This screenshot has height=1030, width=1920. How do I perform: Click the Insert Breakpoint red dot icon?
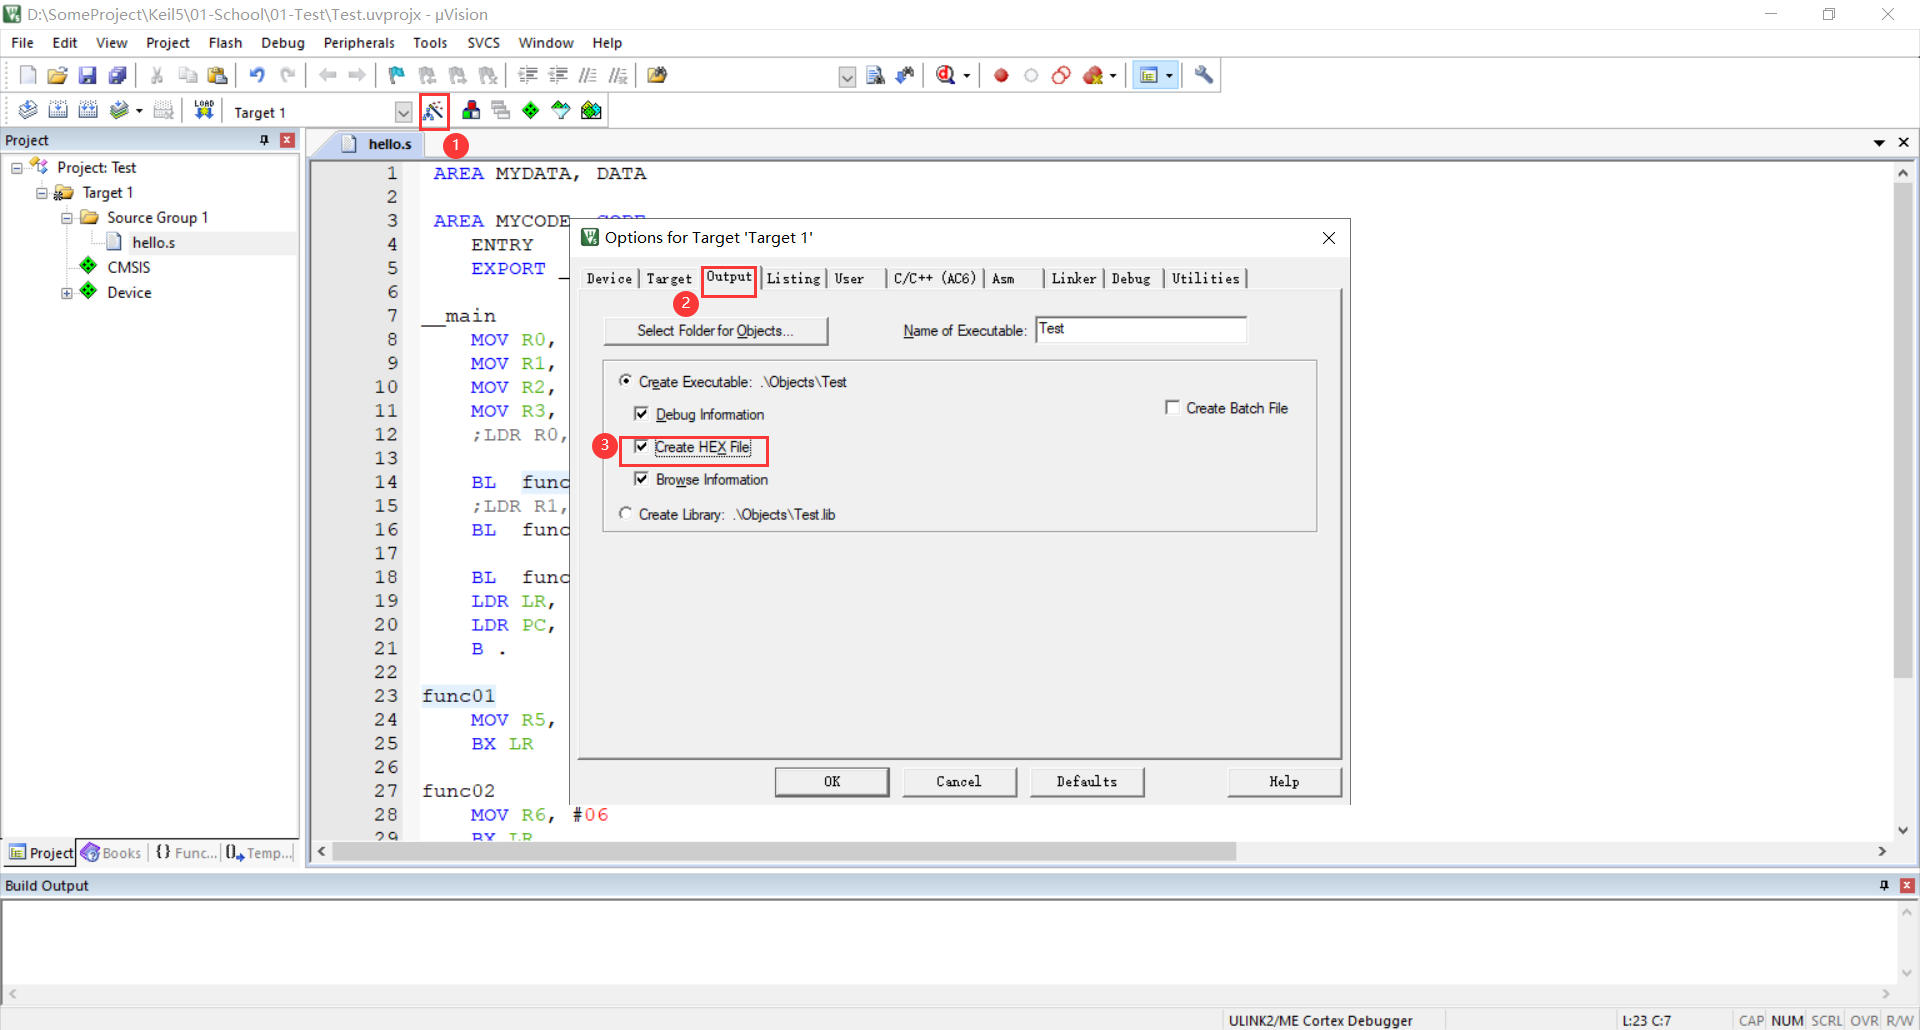(x=1001, y=75)
